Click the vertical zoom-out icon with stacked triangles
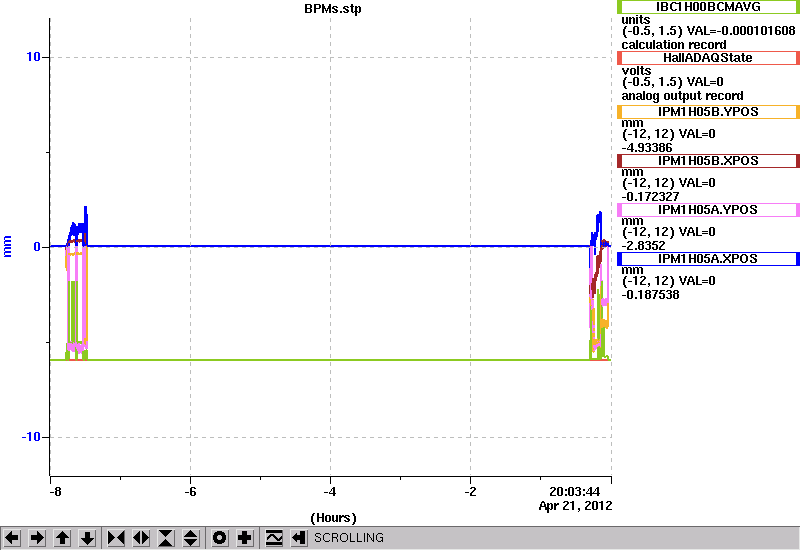 pyautogui.click(x=191, y=538)
